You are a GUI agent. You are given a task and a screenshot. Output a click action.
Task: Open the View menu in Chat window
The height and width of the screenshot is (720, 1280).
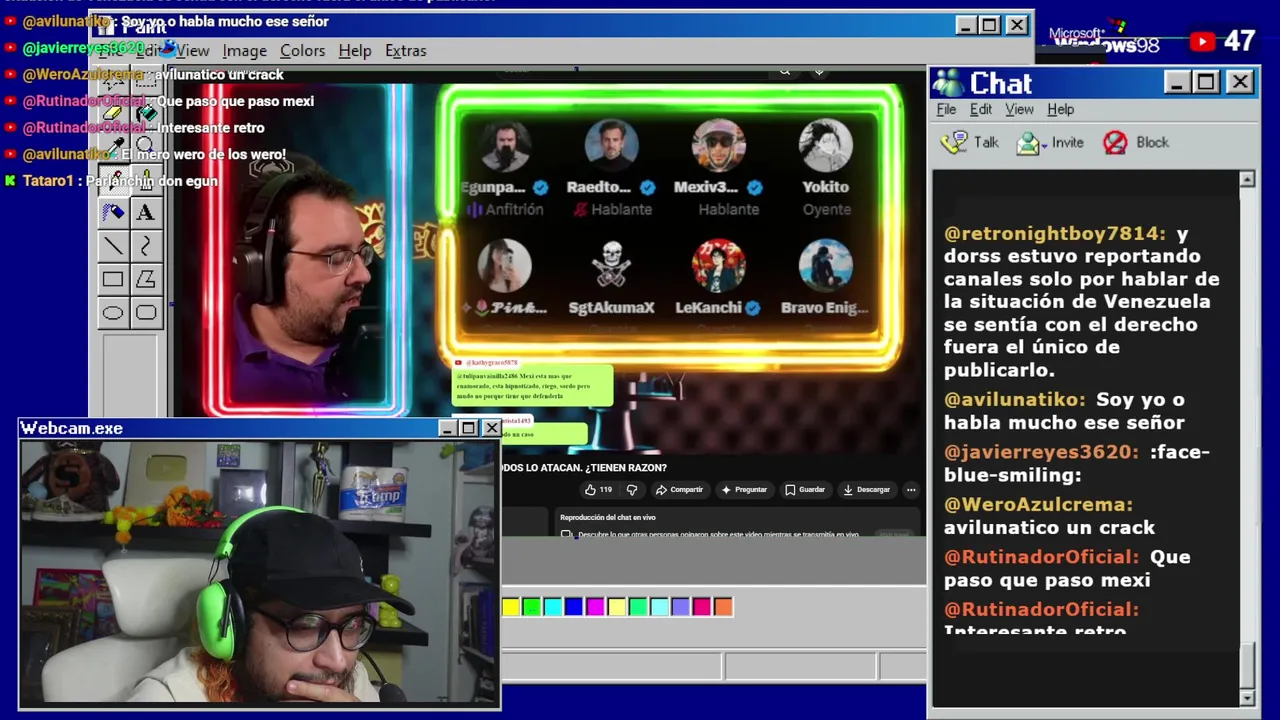[1019, 109]
